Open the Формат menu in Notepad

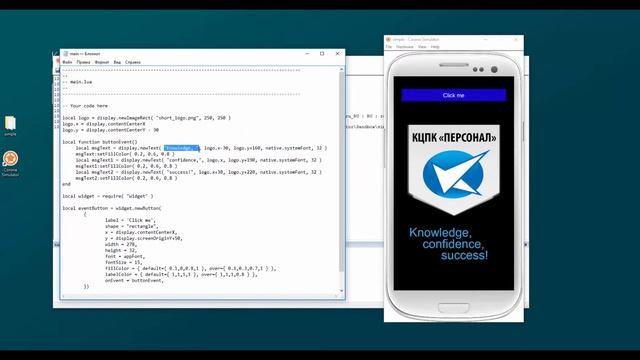(x=102, y=62)
